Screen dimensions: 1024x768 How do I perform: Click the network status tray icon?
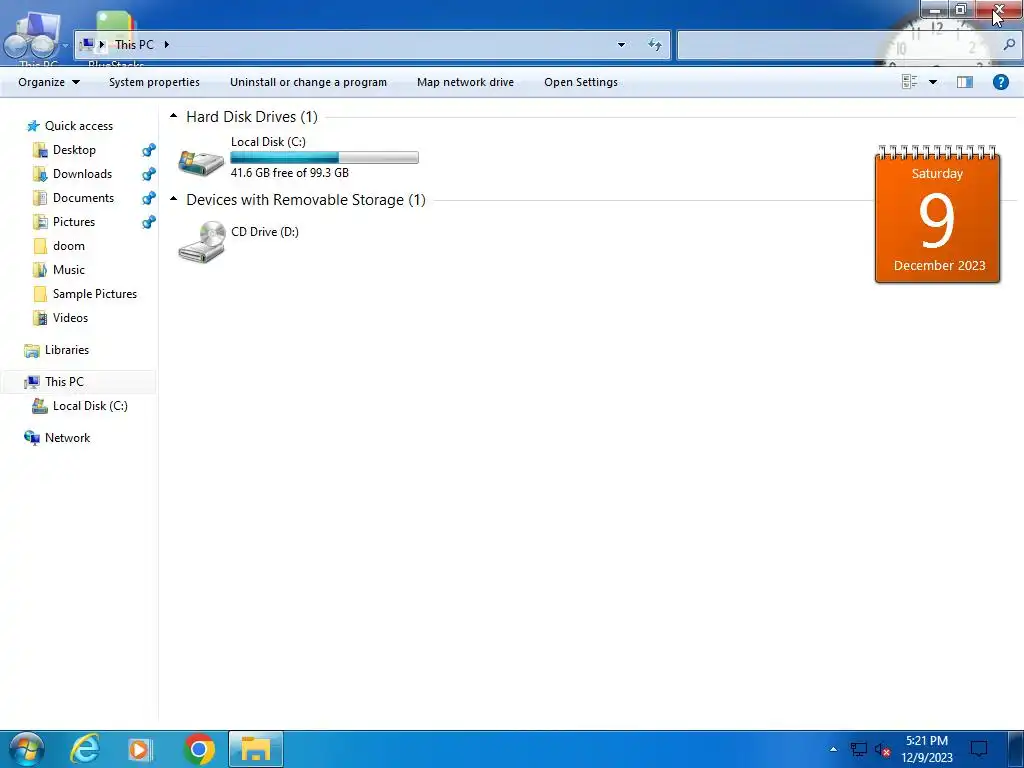pos(858,750)
